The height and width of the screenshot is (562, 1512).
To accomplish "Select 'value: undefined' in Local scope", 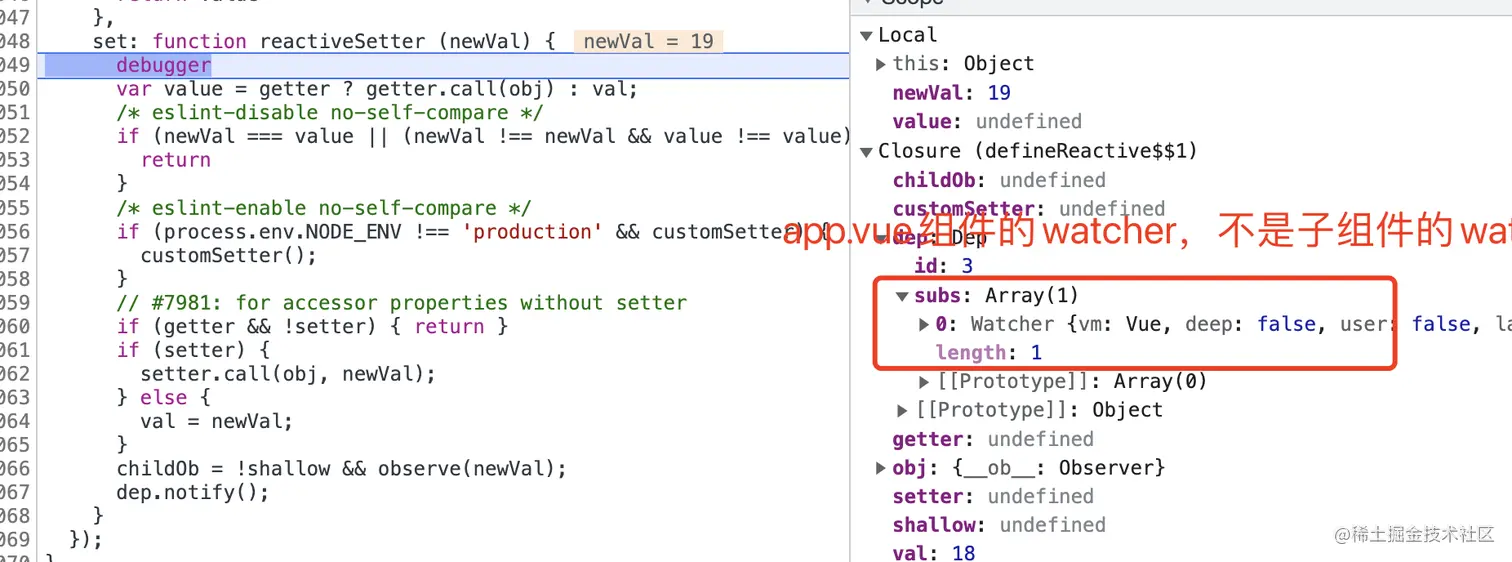I will click(x=987, y=122).
